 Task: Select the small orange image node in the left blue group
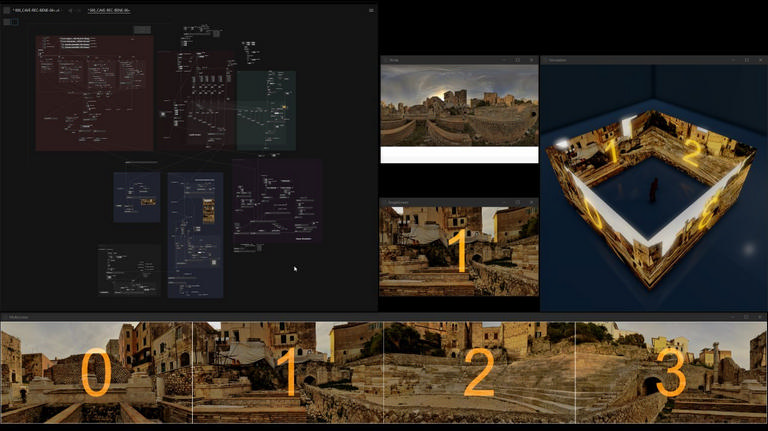click(x=148, y=202)
